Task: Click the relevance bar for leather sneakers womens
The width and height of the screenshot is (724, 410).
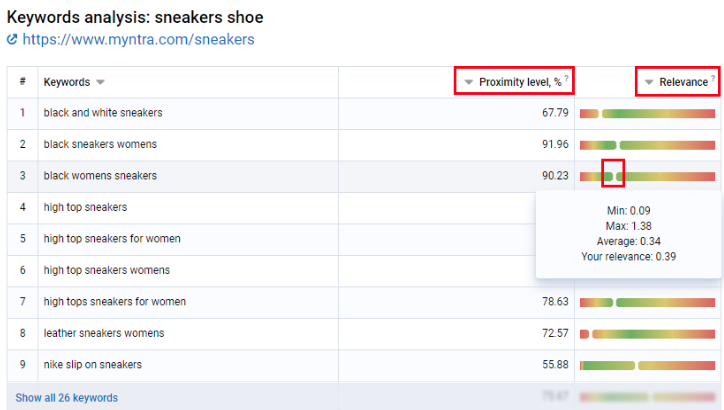Action: pos(647,334)
